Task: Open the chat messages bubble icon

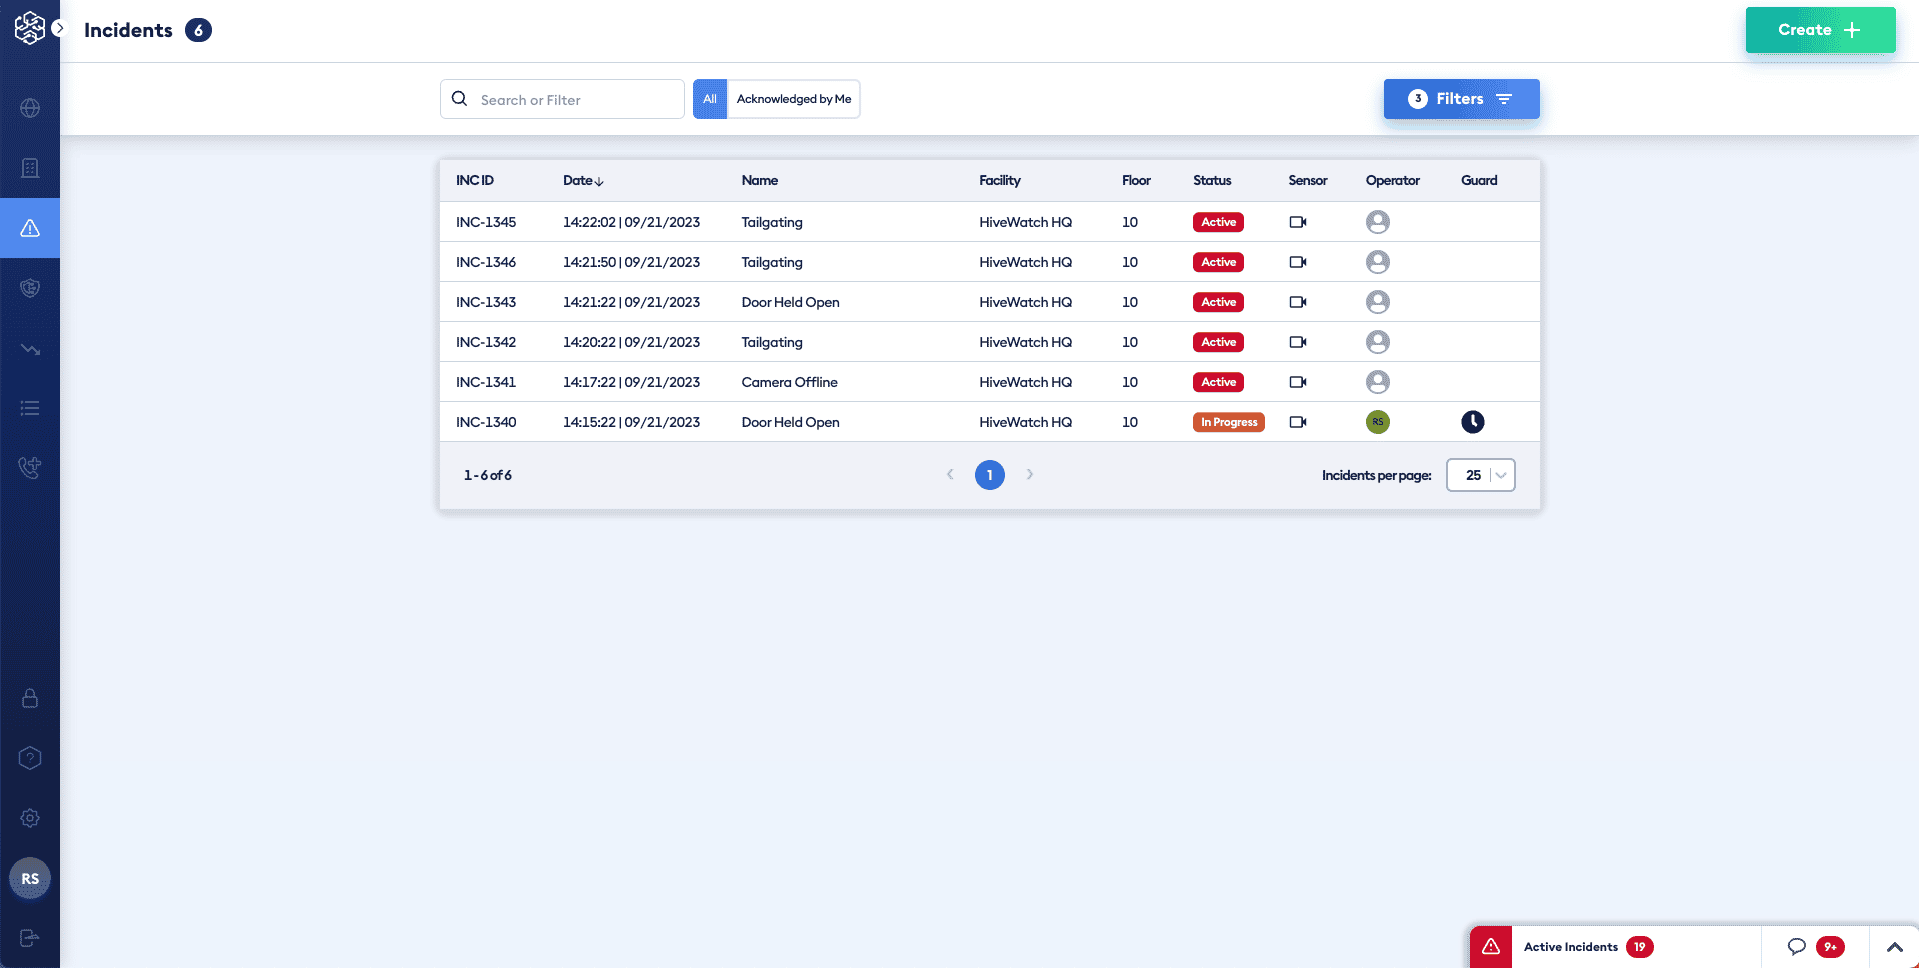Action: click(1797, 947)
